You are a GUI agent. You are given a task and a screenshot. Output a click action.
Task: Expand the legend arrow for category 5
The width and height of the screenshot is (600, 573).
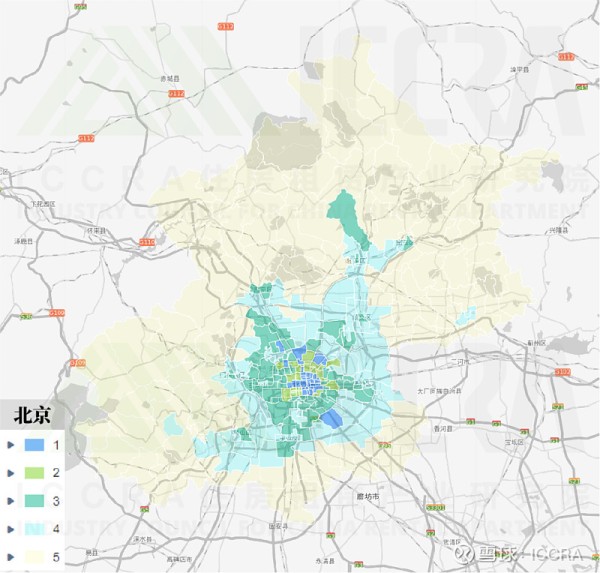pos(10,555)
